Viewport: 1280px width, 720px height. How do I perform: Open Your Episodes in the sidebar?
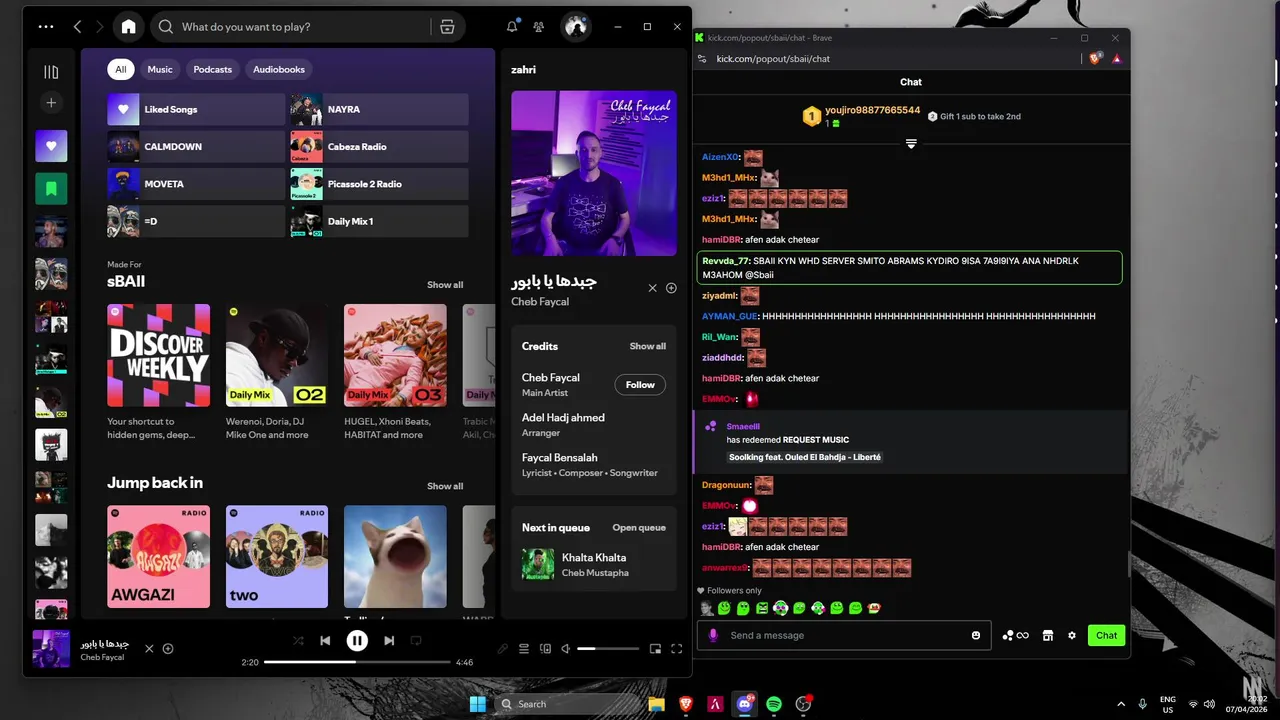coord(51,188)
